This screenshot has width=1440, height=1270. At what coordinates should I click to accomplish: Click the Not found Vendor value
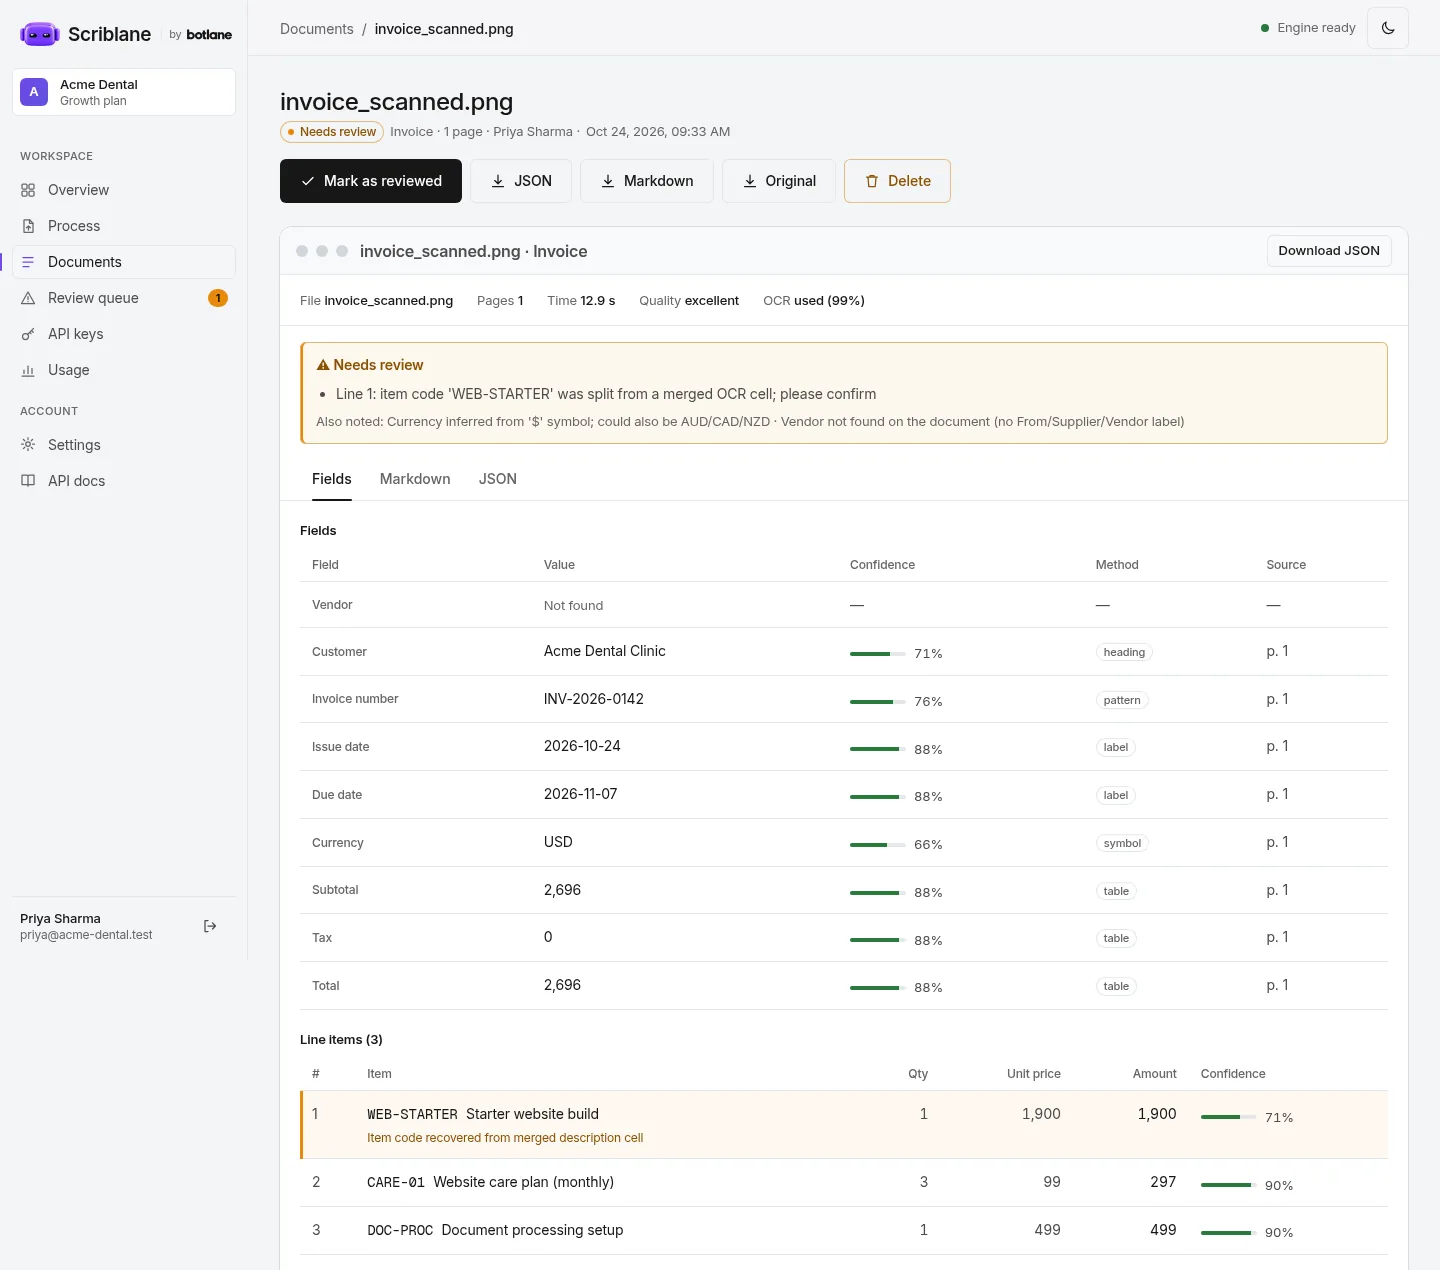coord(574,606)
